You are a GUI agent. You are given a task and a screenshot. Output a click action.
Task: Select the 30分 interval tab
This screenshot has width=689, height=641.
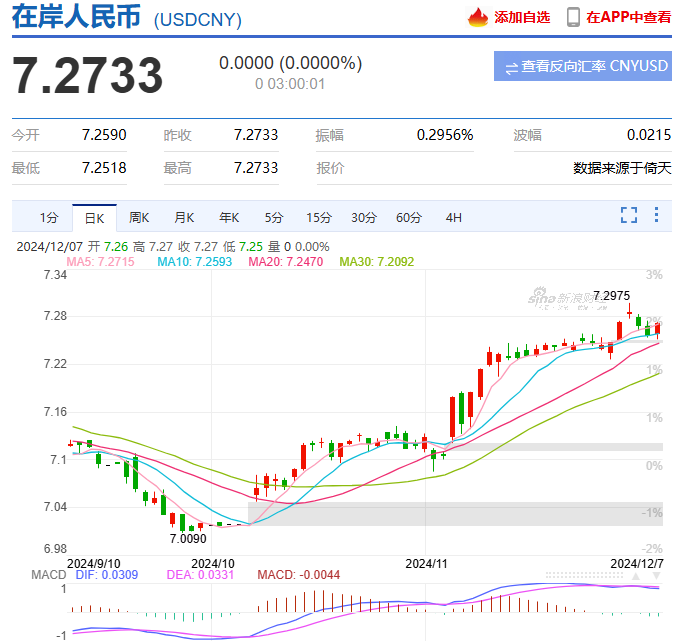[364, 217]
